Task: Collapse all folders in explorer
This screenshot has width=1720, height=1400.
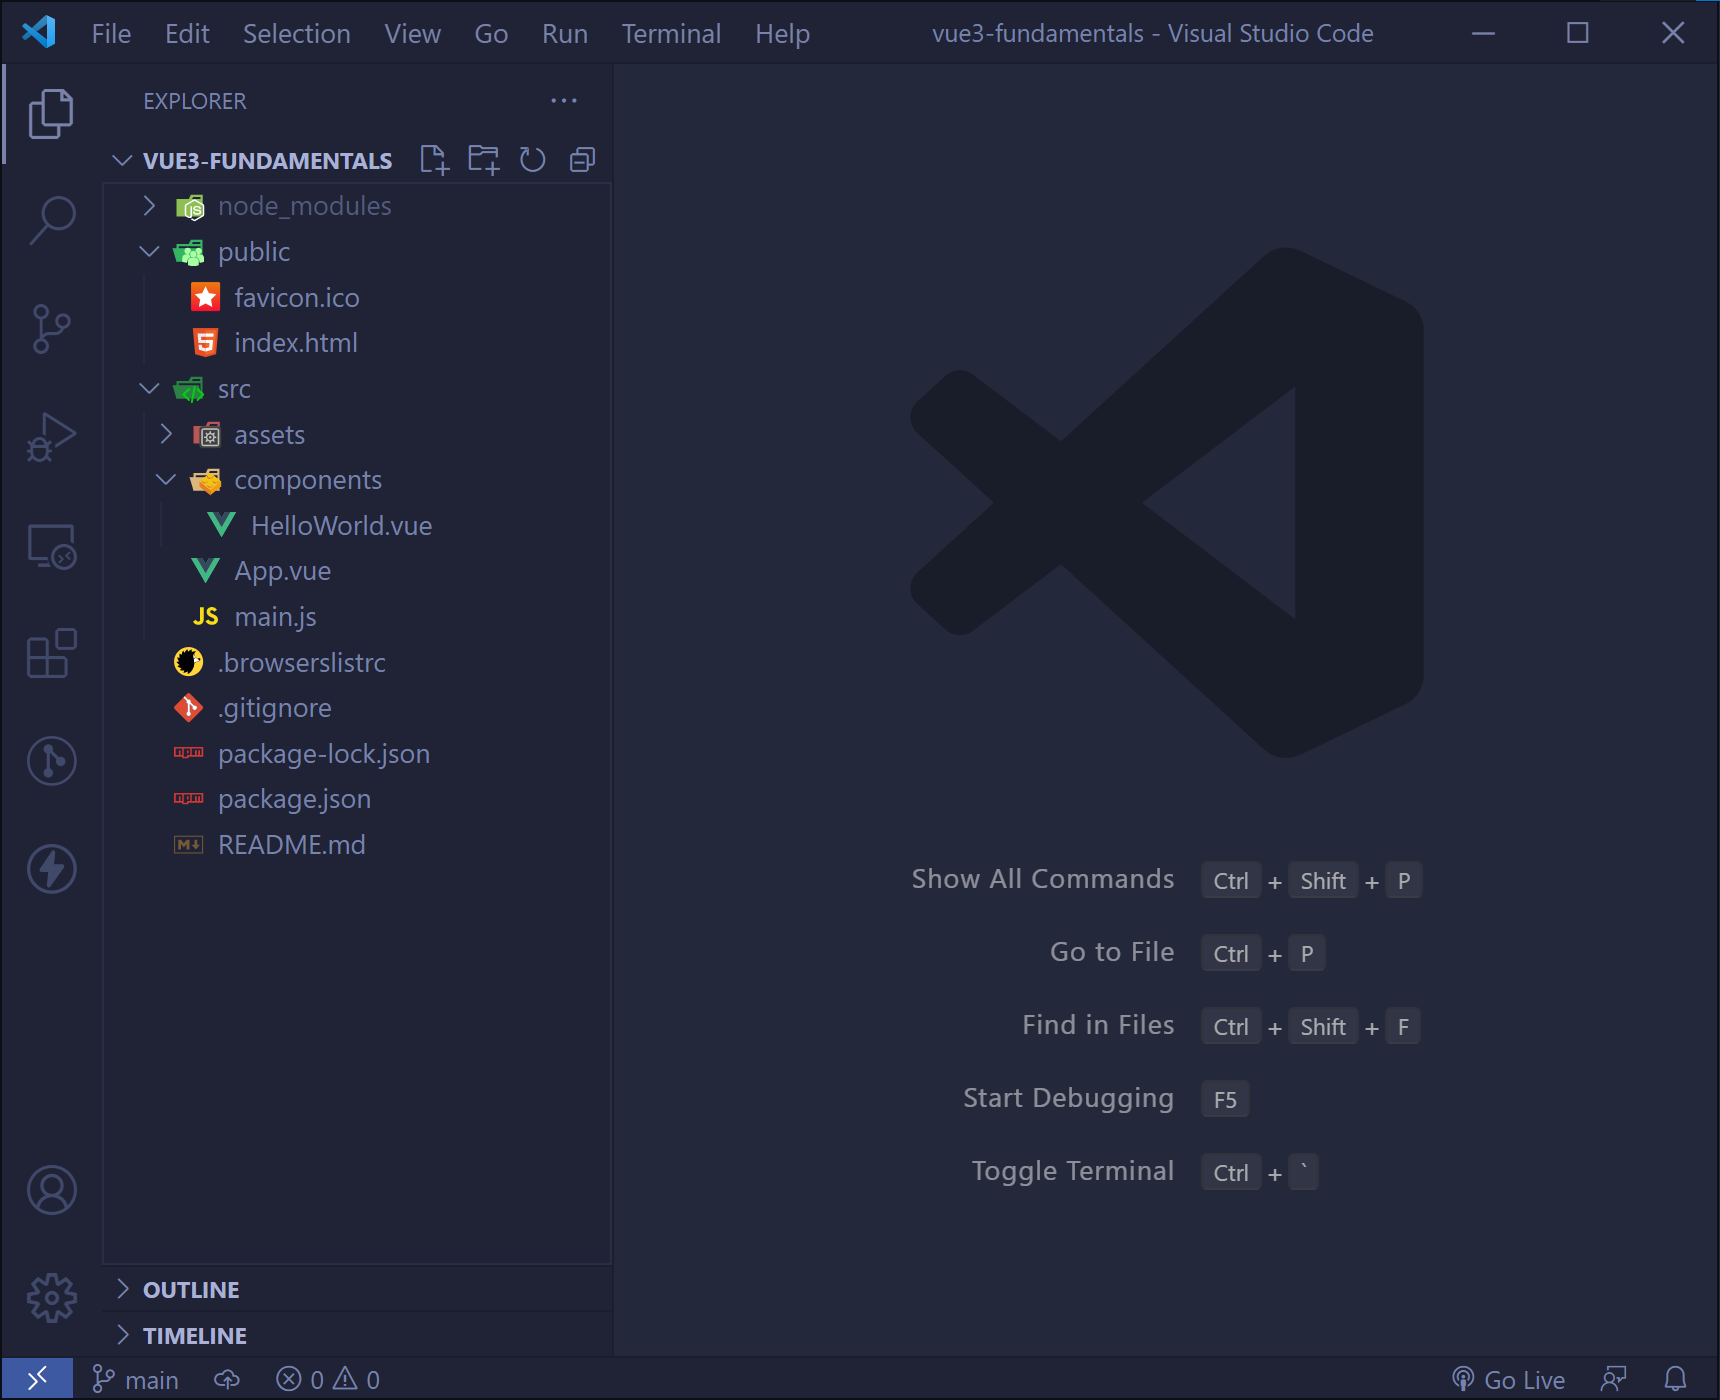Action: (x=582, y=160)
